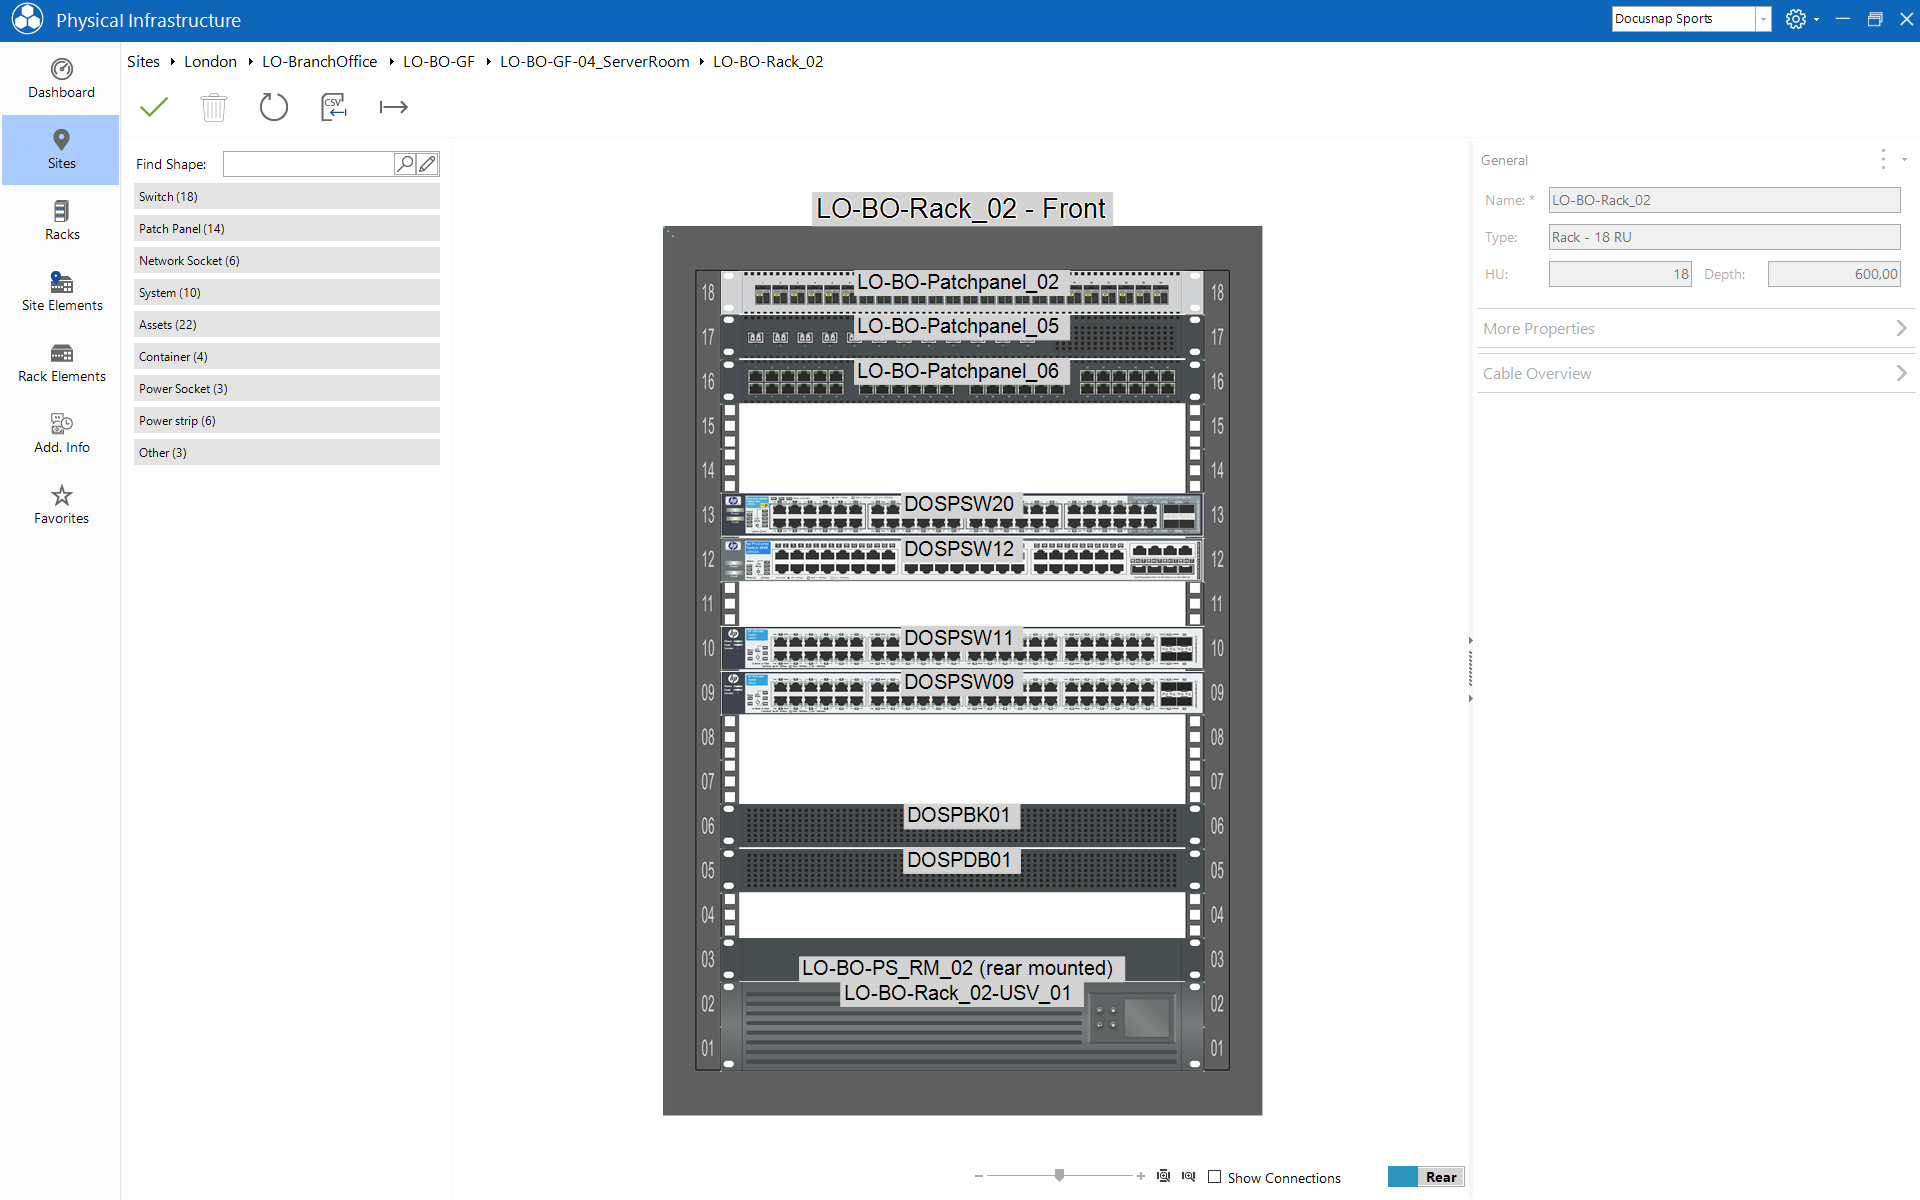
Task: Go to London in breadcrumb
Action: (210, 62)
